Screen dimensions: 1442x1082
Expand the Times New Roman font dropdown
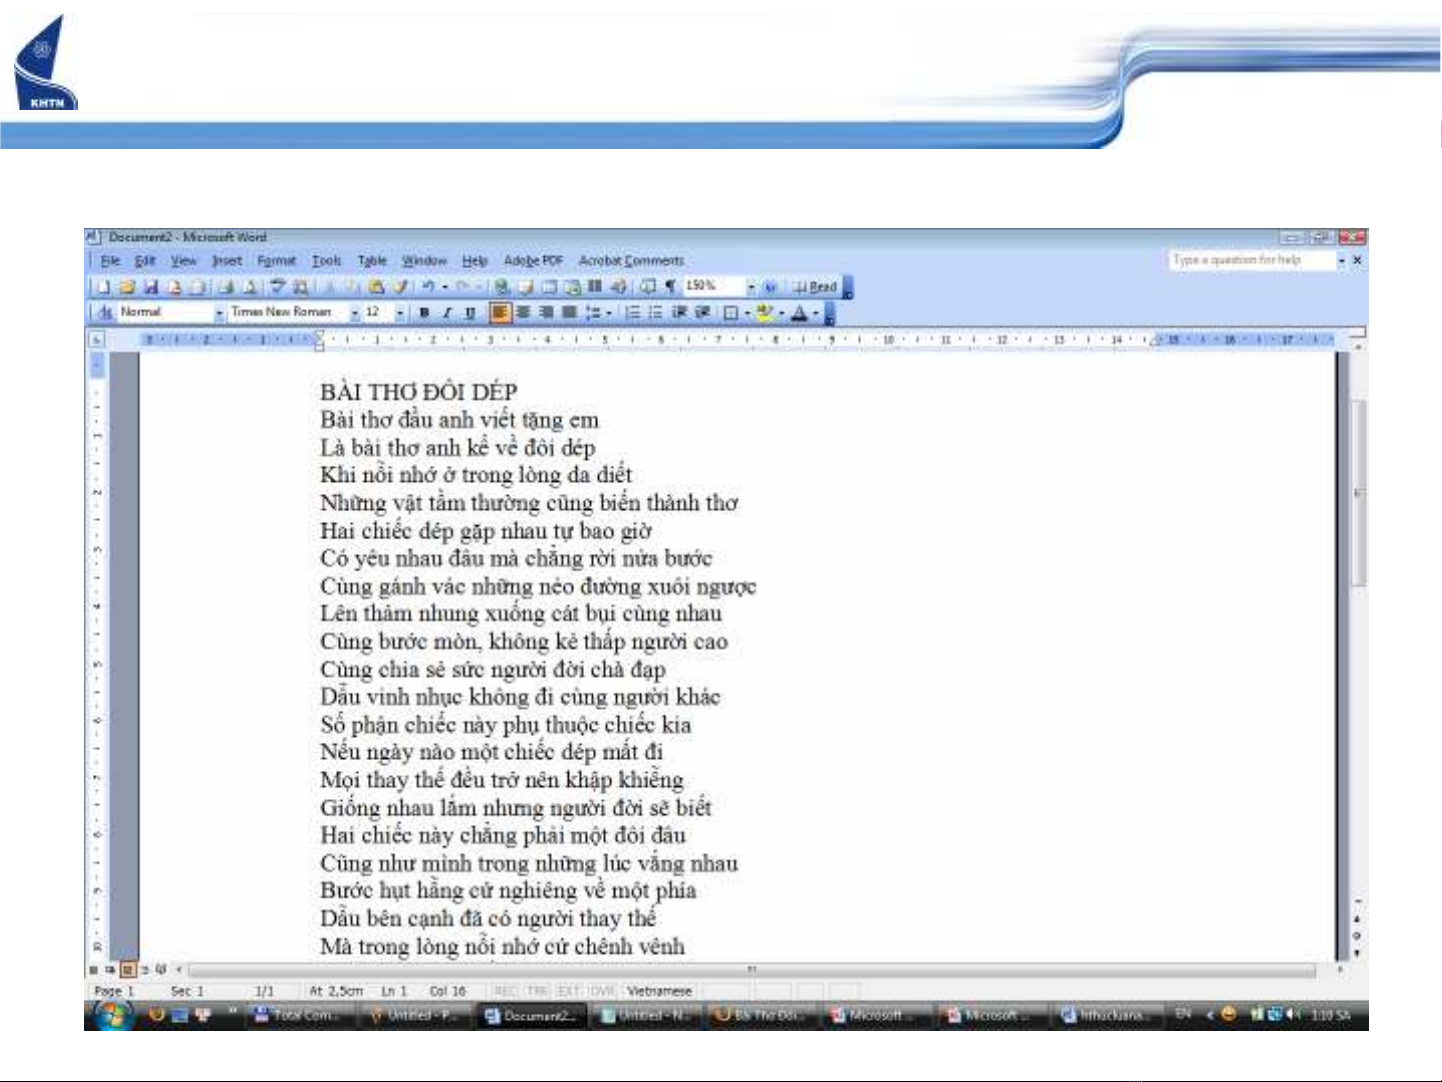[354, 313]
